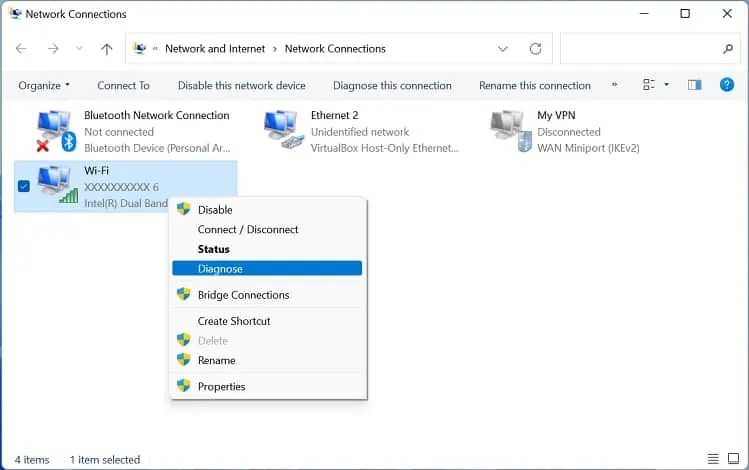The height and width of the screenshot is (470, 749).
Task: Refresh the Network Connections folder
Action: [536, 48]
